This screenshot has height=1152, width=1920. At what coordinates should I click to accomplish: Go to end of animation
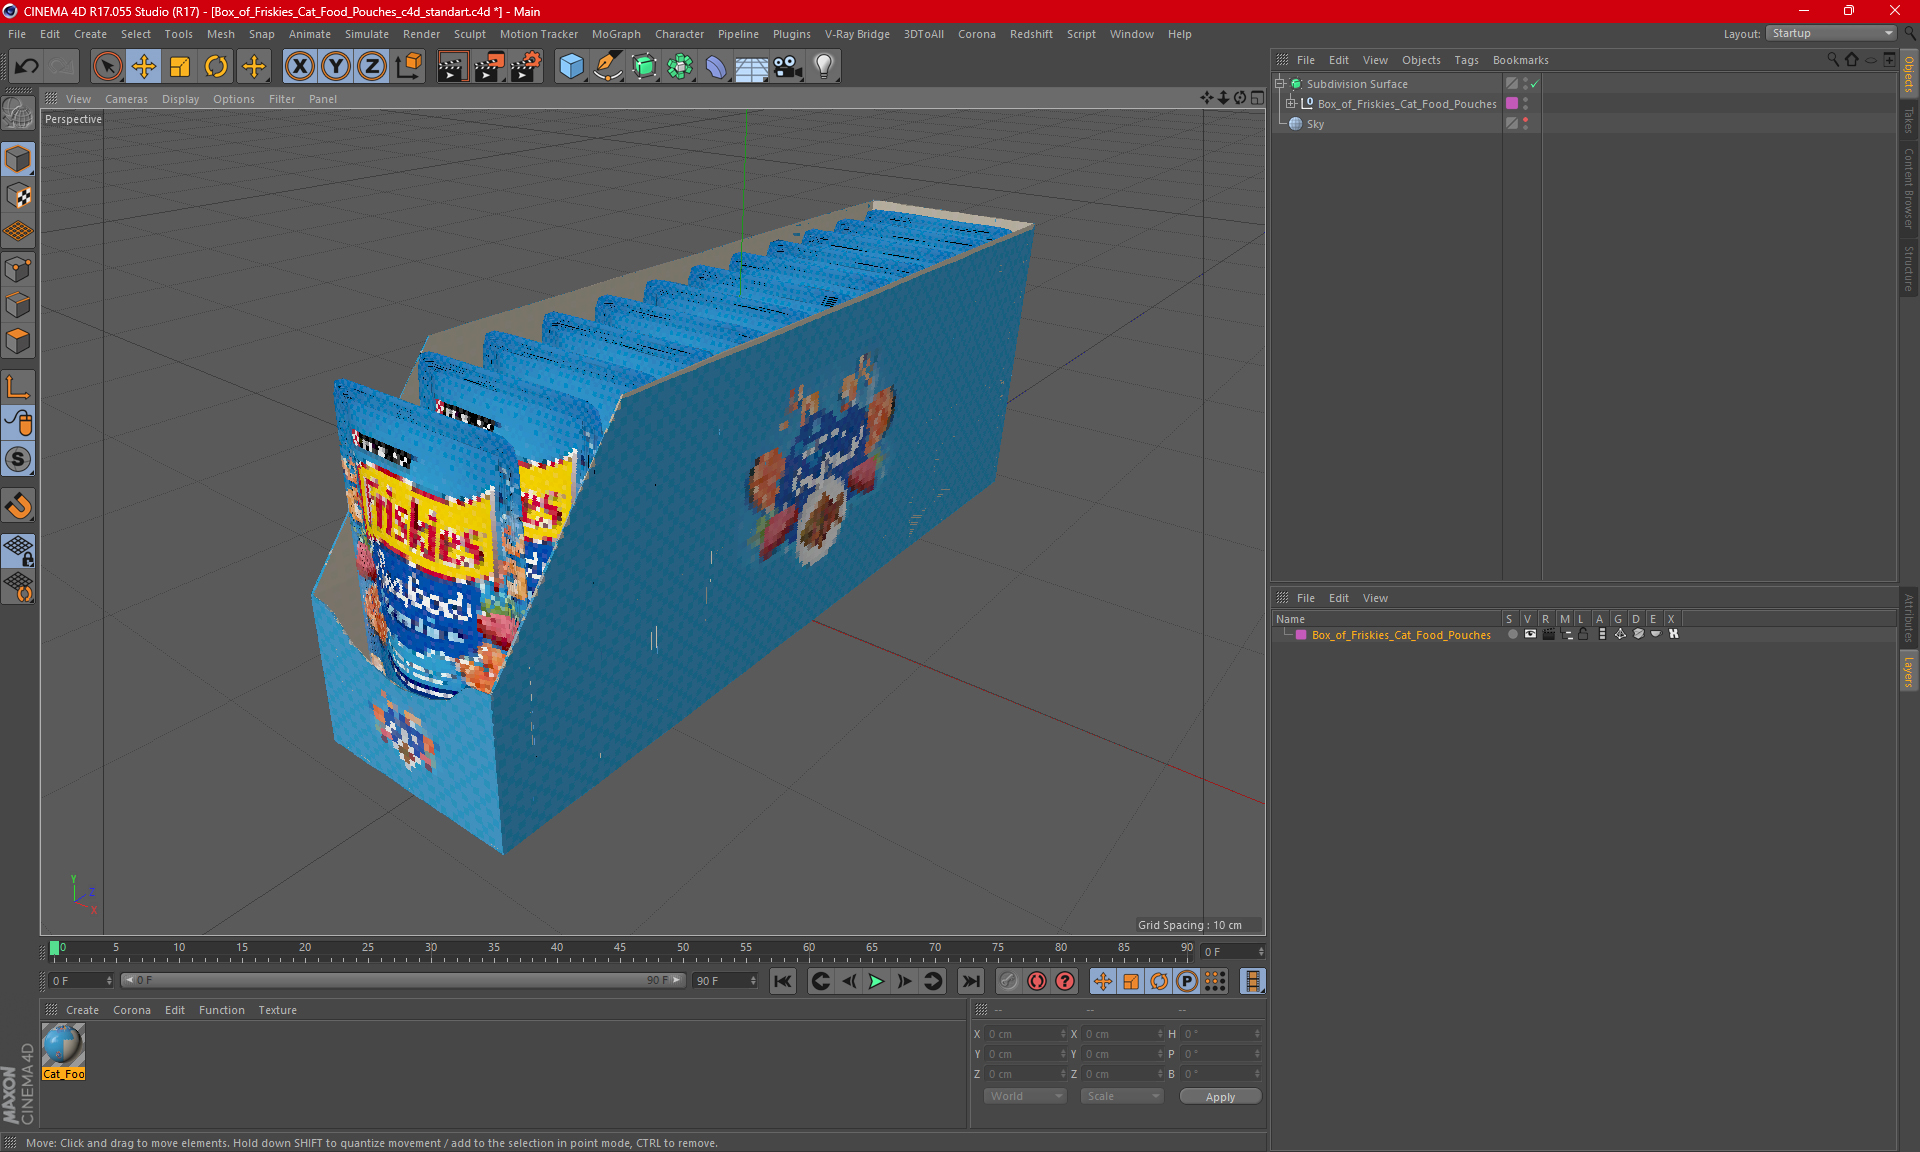pyautogui.click(x=970, y=981)
